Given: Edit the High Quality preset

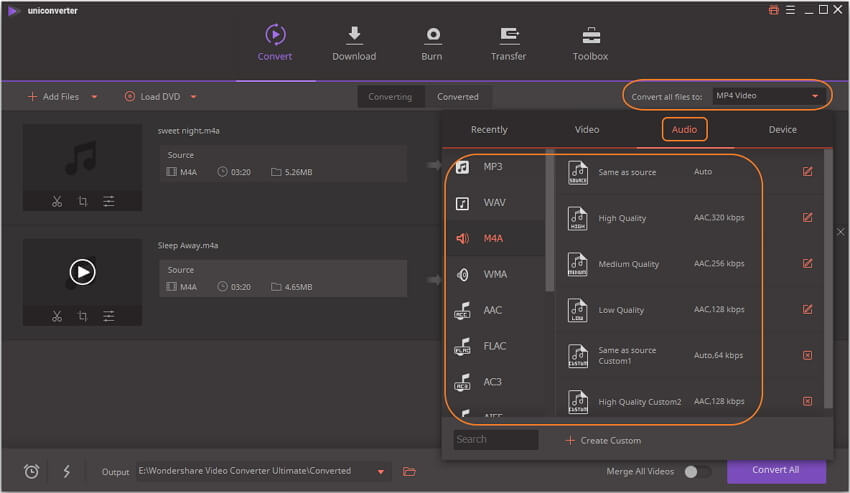Looking at the screenshot, I should tap(807, 217).
